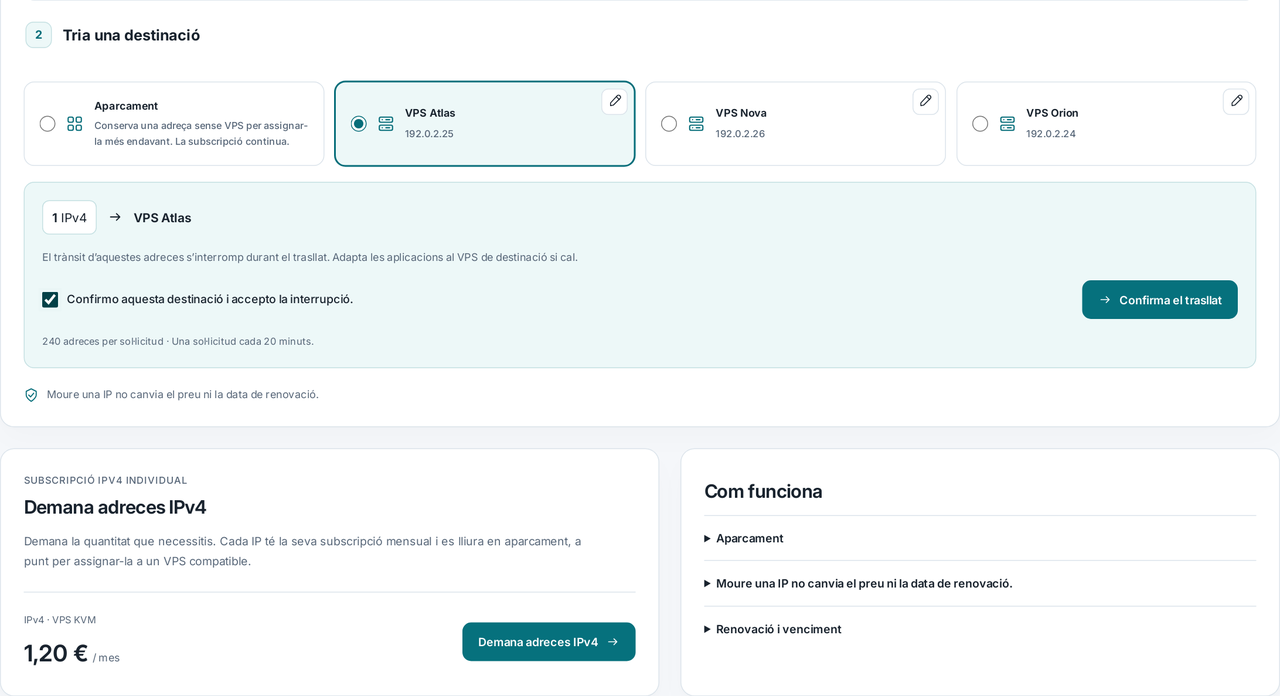This screenshot has height=696, width=1280.
Task: Choose the VPS Nova radio button
Action: click(x=669, y=124)
